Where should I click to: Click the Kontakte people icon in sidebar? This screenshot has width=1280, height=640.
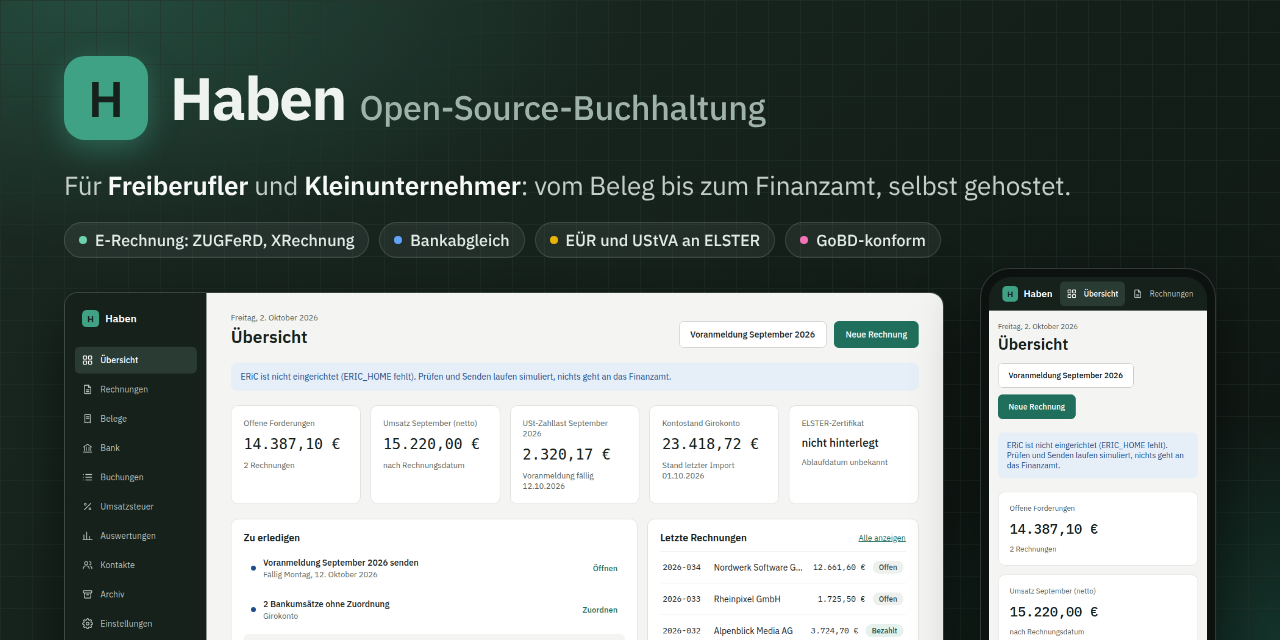pos(88,565)
